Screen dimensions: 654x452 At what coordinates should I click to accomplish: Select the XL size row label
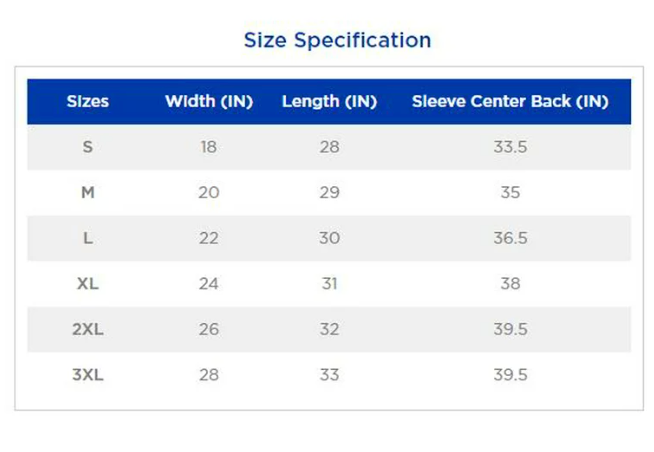coord(88,283)
